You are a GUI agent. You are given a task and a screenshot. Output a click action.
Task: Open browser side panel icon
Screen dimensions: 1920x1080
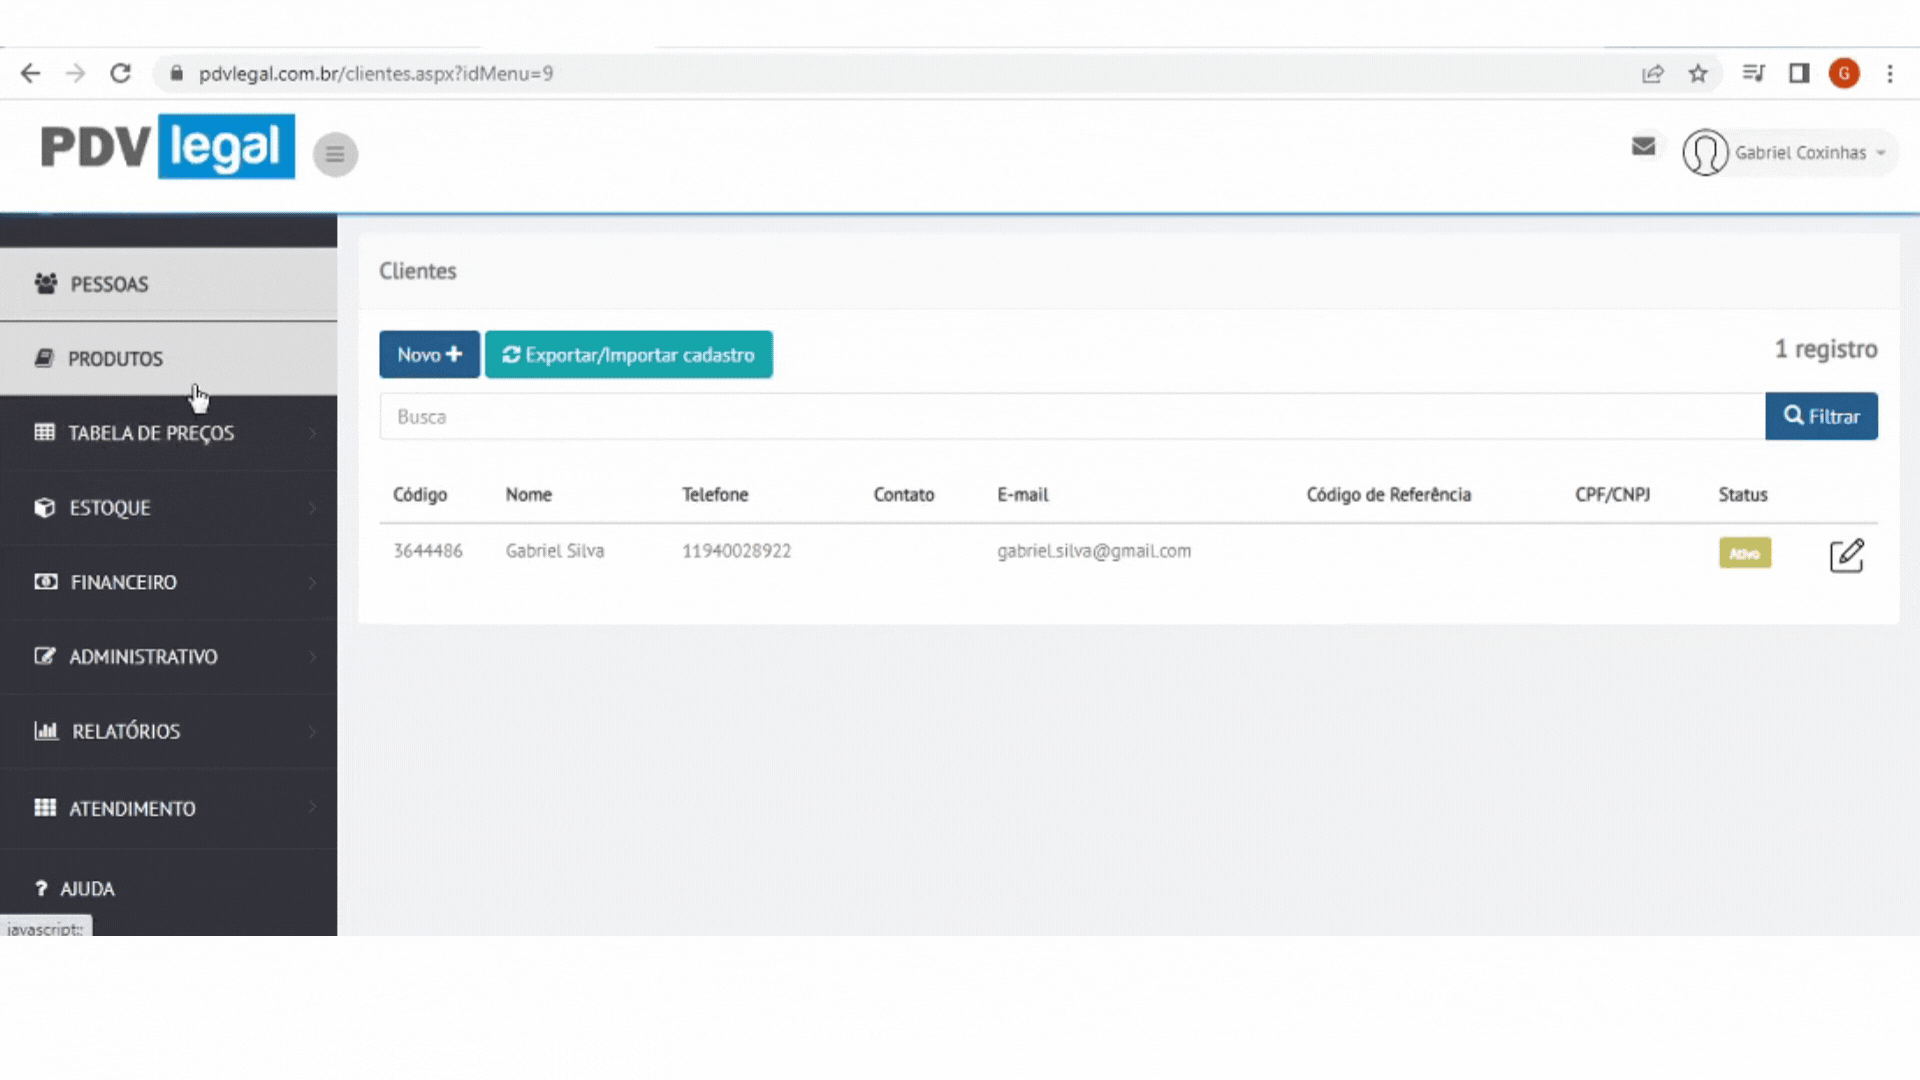coord(1799,73)
